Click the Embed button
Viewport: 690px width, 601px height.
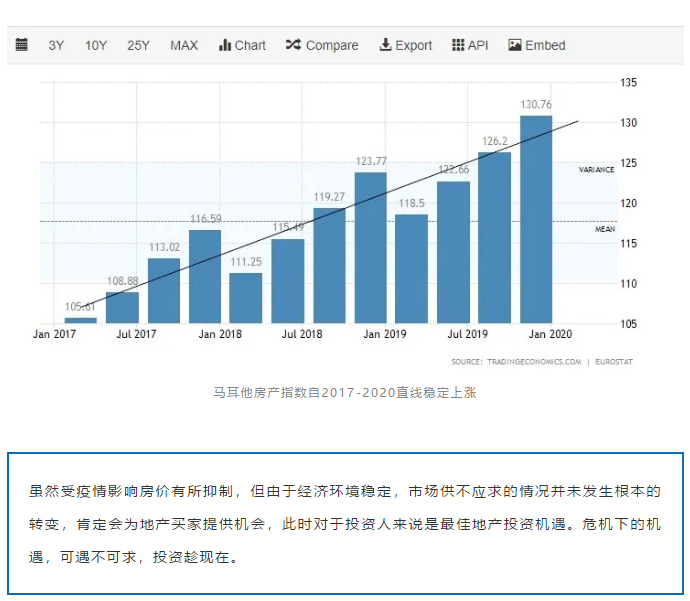click(x=537, y=45)
